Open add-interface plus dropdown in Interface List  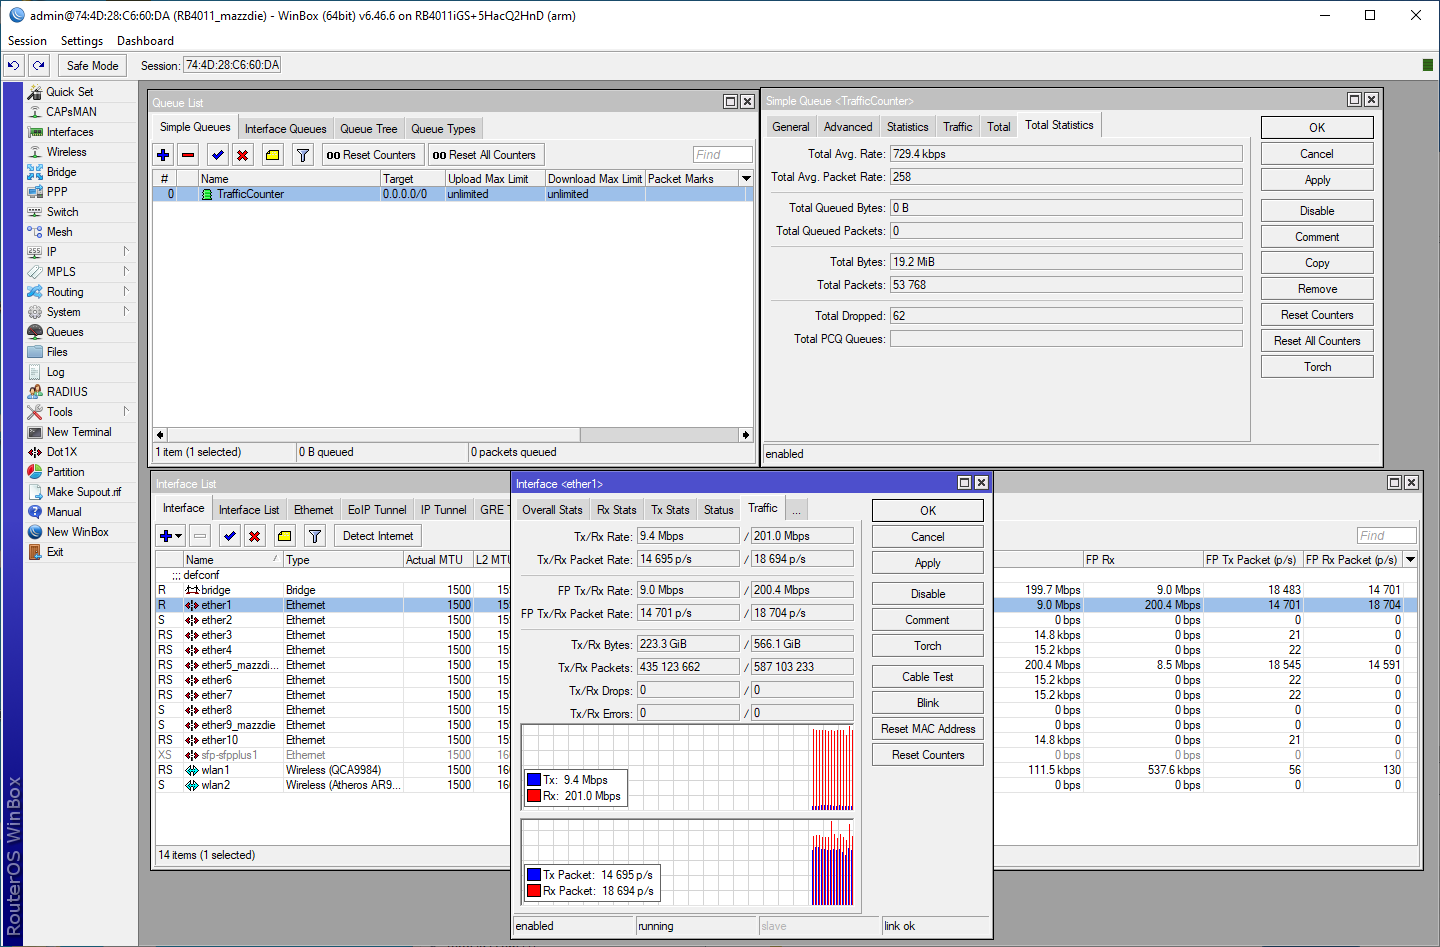[171, 536]
